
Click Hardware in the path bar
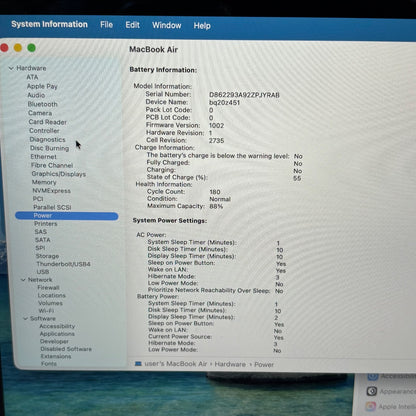[230, 364]
